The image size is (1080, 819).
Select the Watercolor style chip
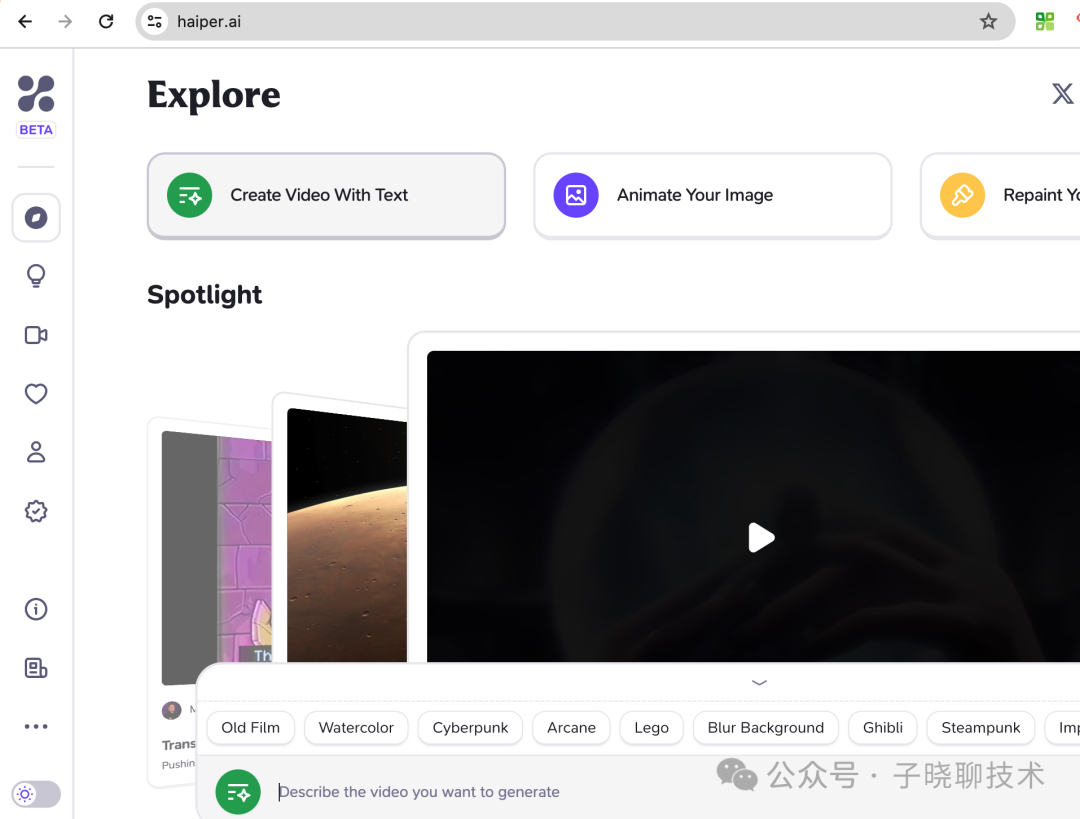click(x=356, y=728)
